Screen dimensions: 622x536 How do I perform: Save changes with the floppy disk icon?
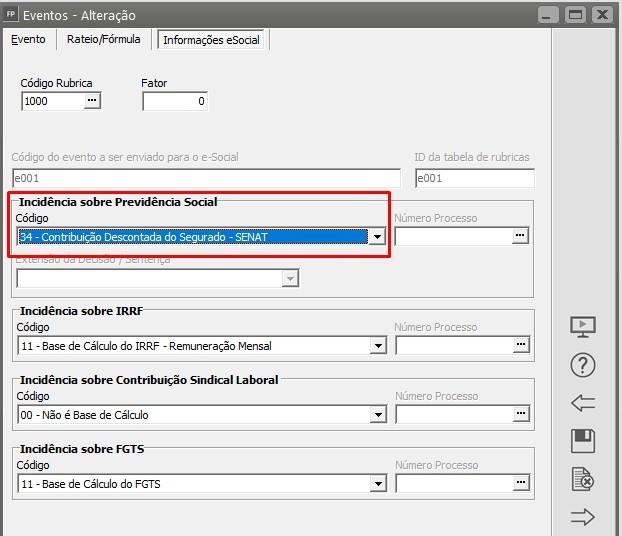point(583,441)
